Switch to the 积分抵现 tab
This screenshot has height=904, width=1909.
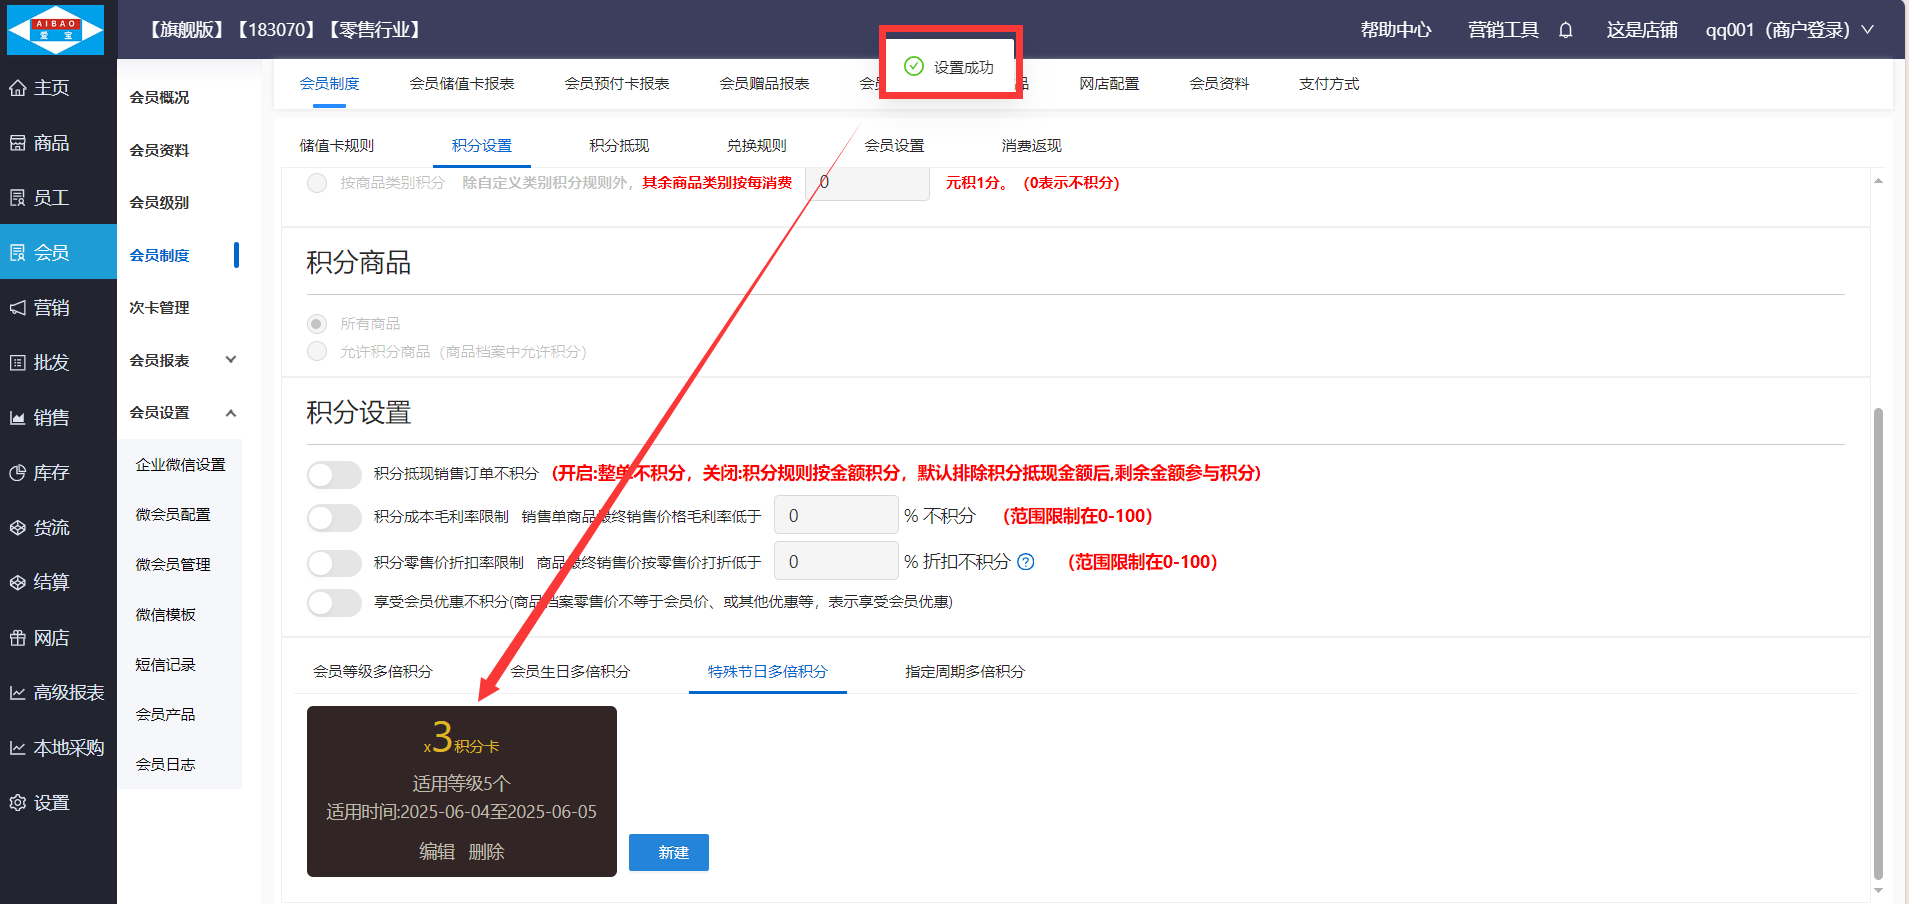coord(619,146)
